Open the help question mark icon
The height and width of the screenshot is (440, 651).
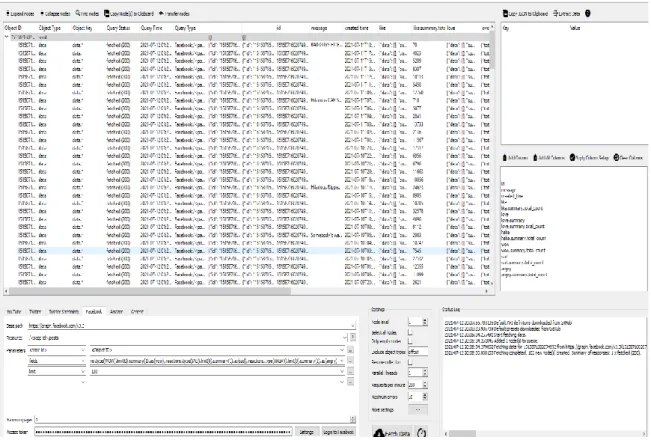click(x=588, y=14)
